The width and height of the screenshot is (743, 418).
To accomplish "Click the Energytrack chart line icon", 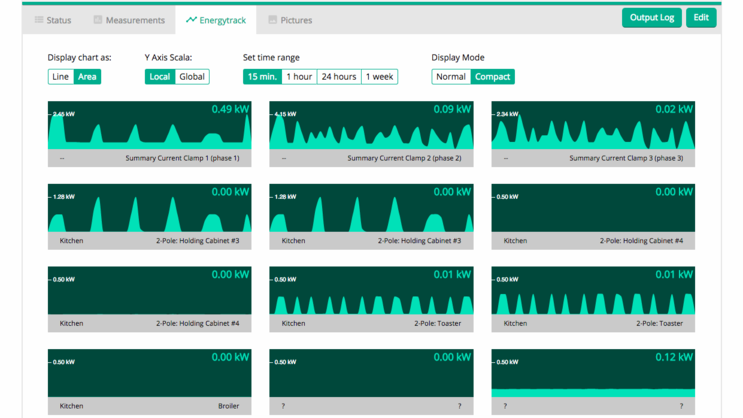I will click(x=191, y=19).
